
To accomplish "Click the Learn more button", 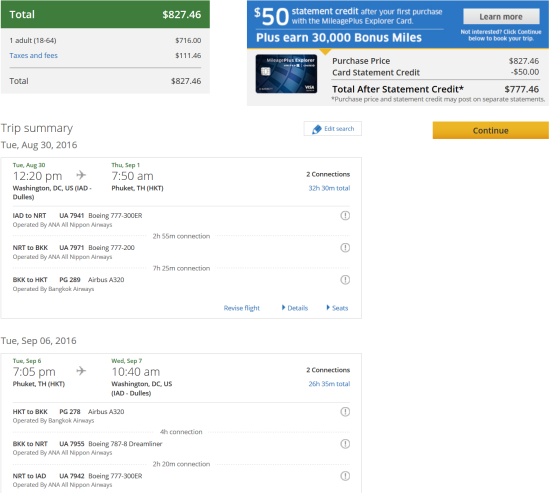I will [501, 16].
